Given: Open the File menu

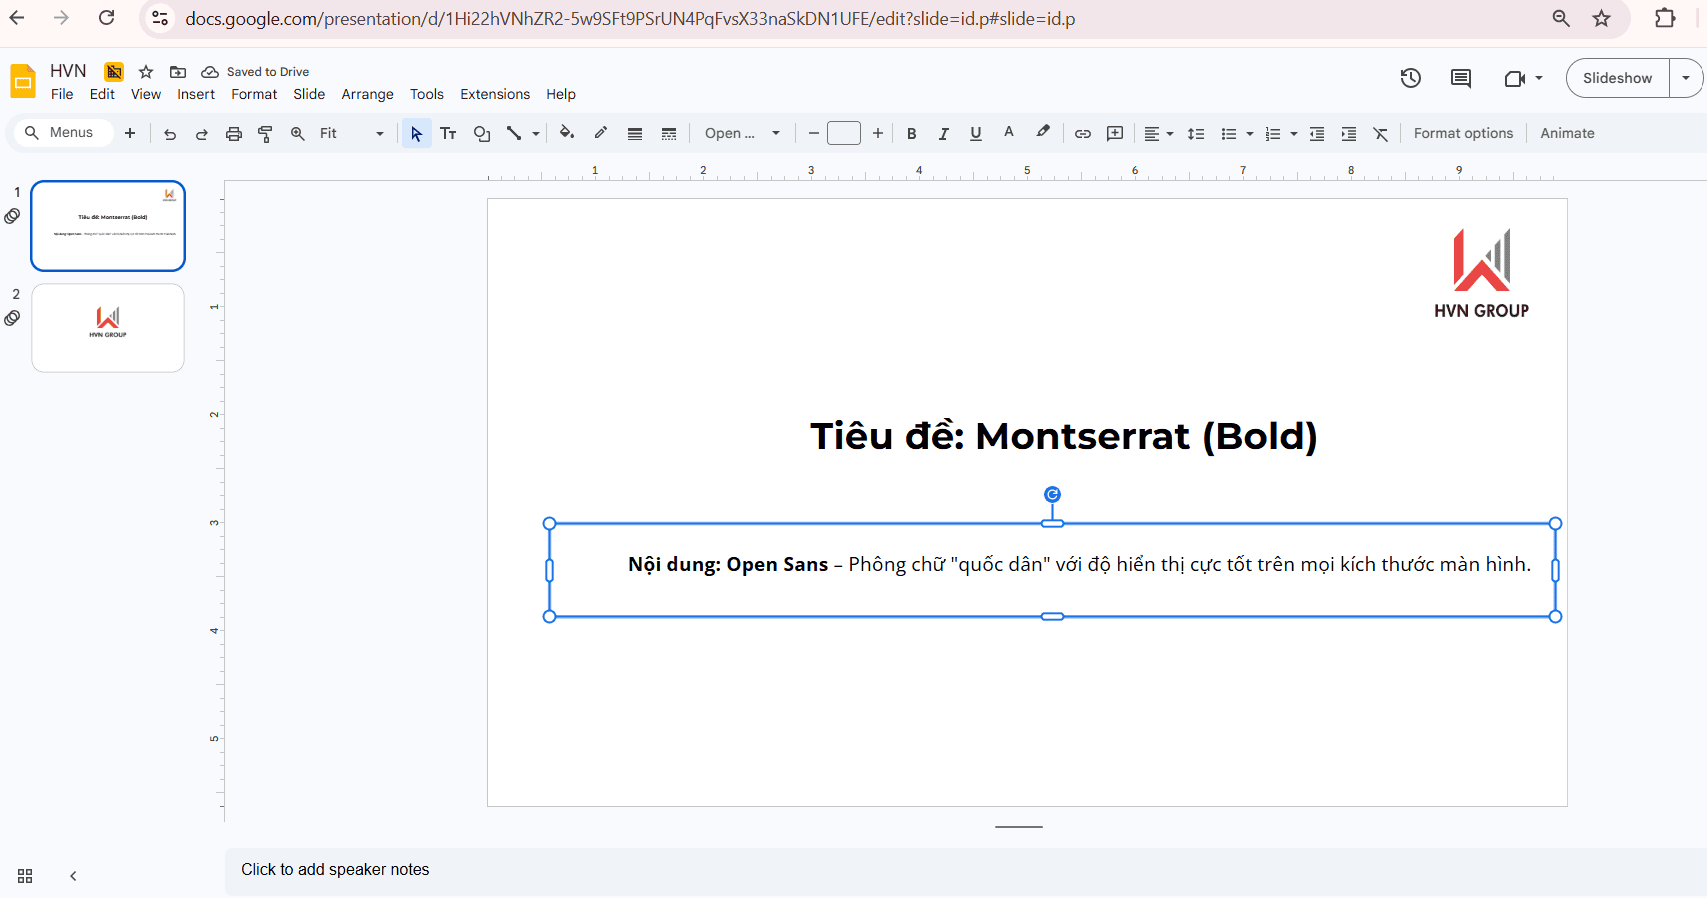Looking at the screenshot, I should pos(62,94).
